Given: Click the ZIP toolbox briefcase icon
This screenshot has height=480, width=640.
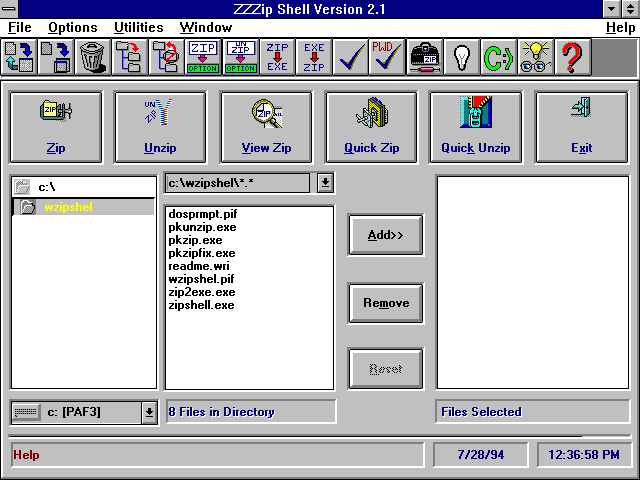Looking at the screenshot, I should pyautogui.click(x=424, y=57).
